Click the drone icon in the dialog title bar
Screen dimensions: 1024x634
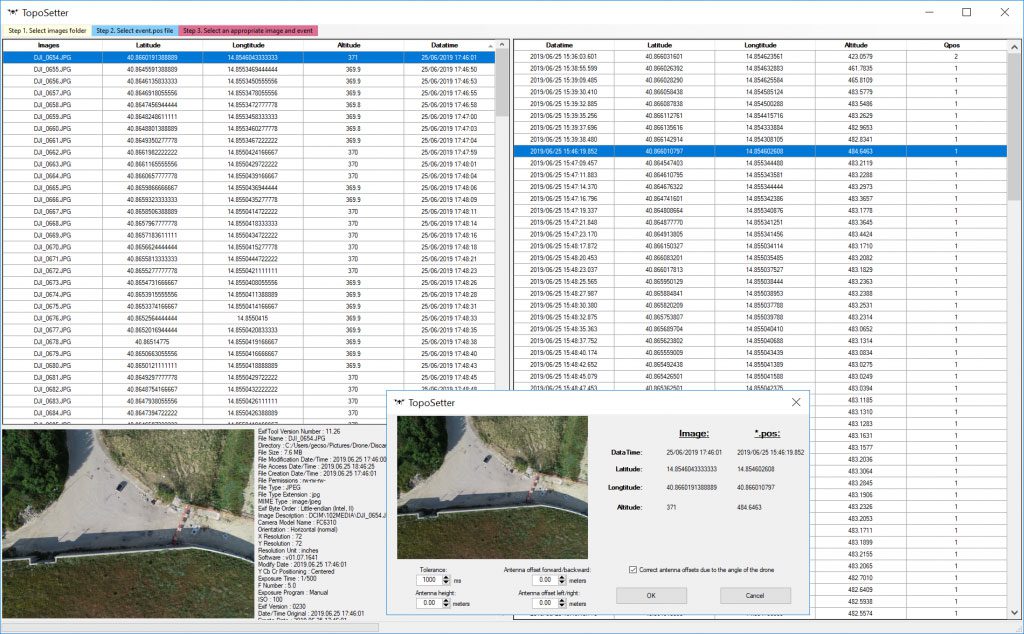click(399, 402)
